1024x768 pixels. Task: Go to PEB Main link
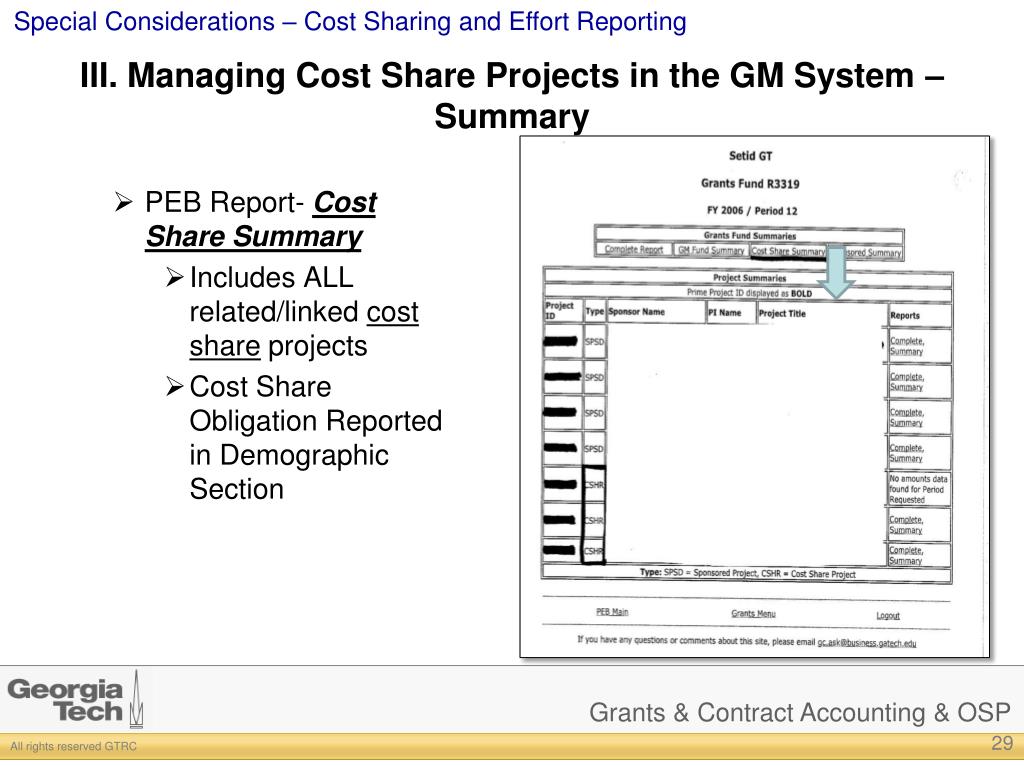click(612, 612)
